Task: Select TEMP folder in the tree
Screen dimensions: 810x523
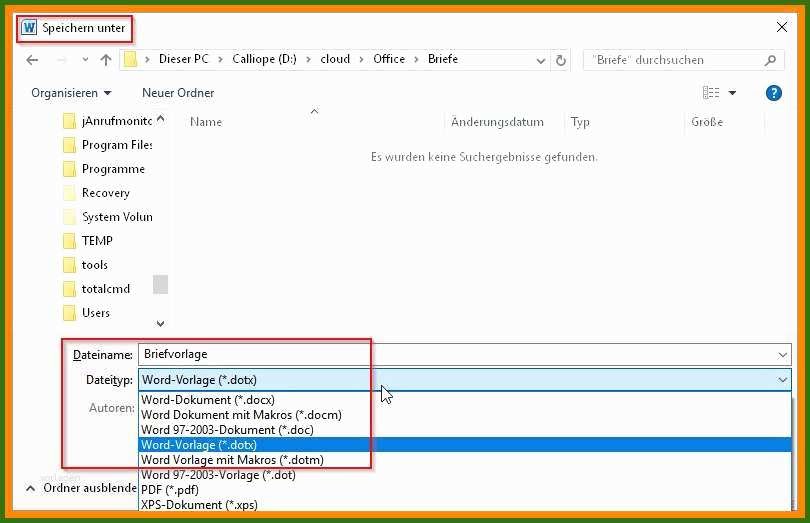Action: pyautogui.click(x=87, y=241)
